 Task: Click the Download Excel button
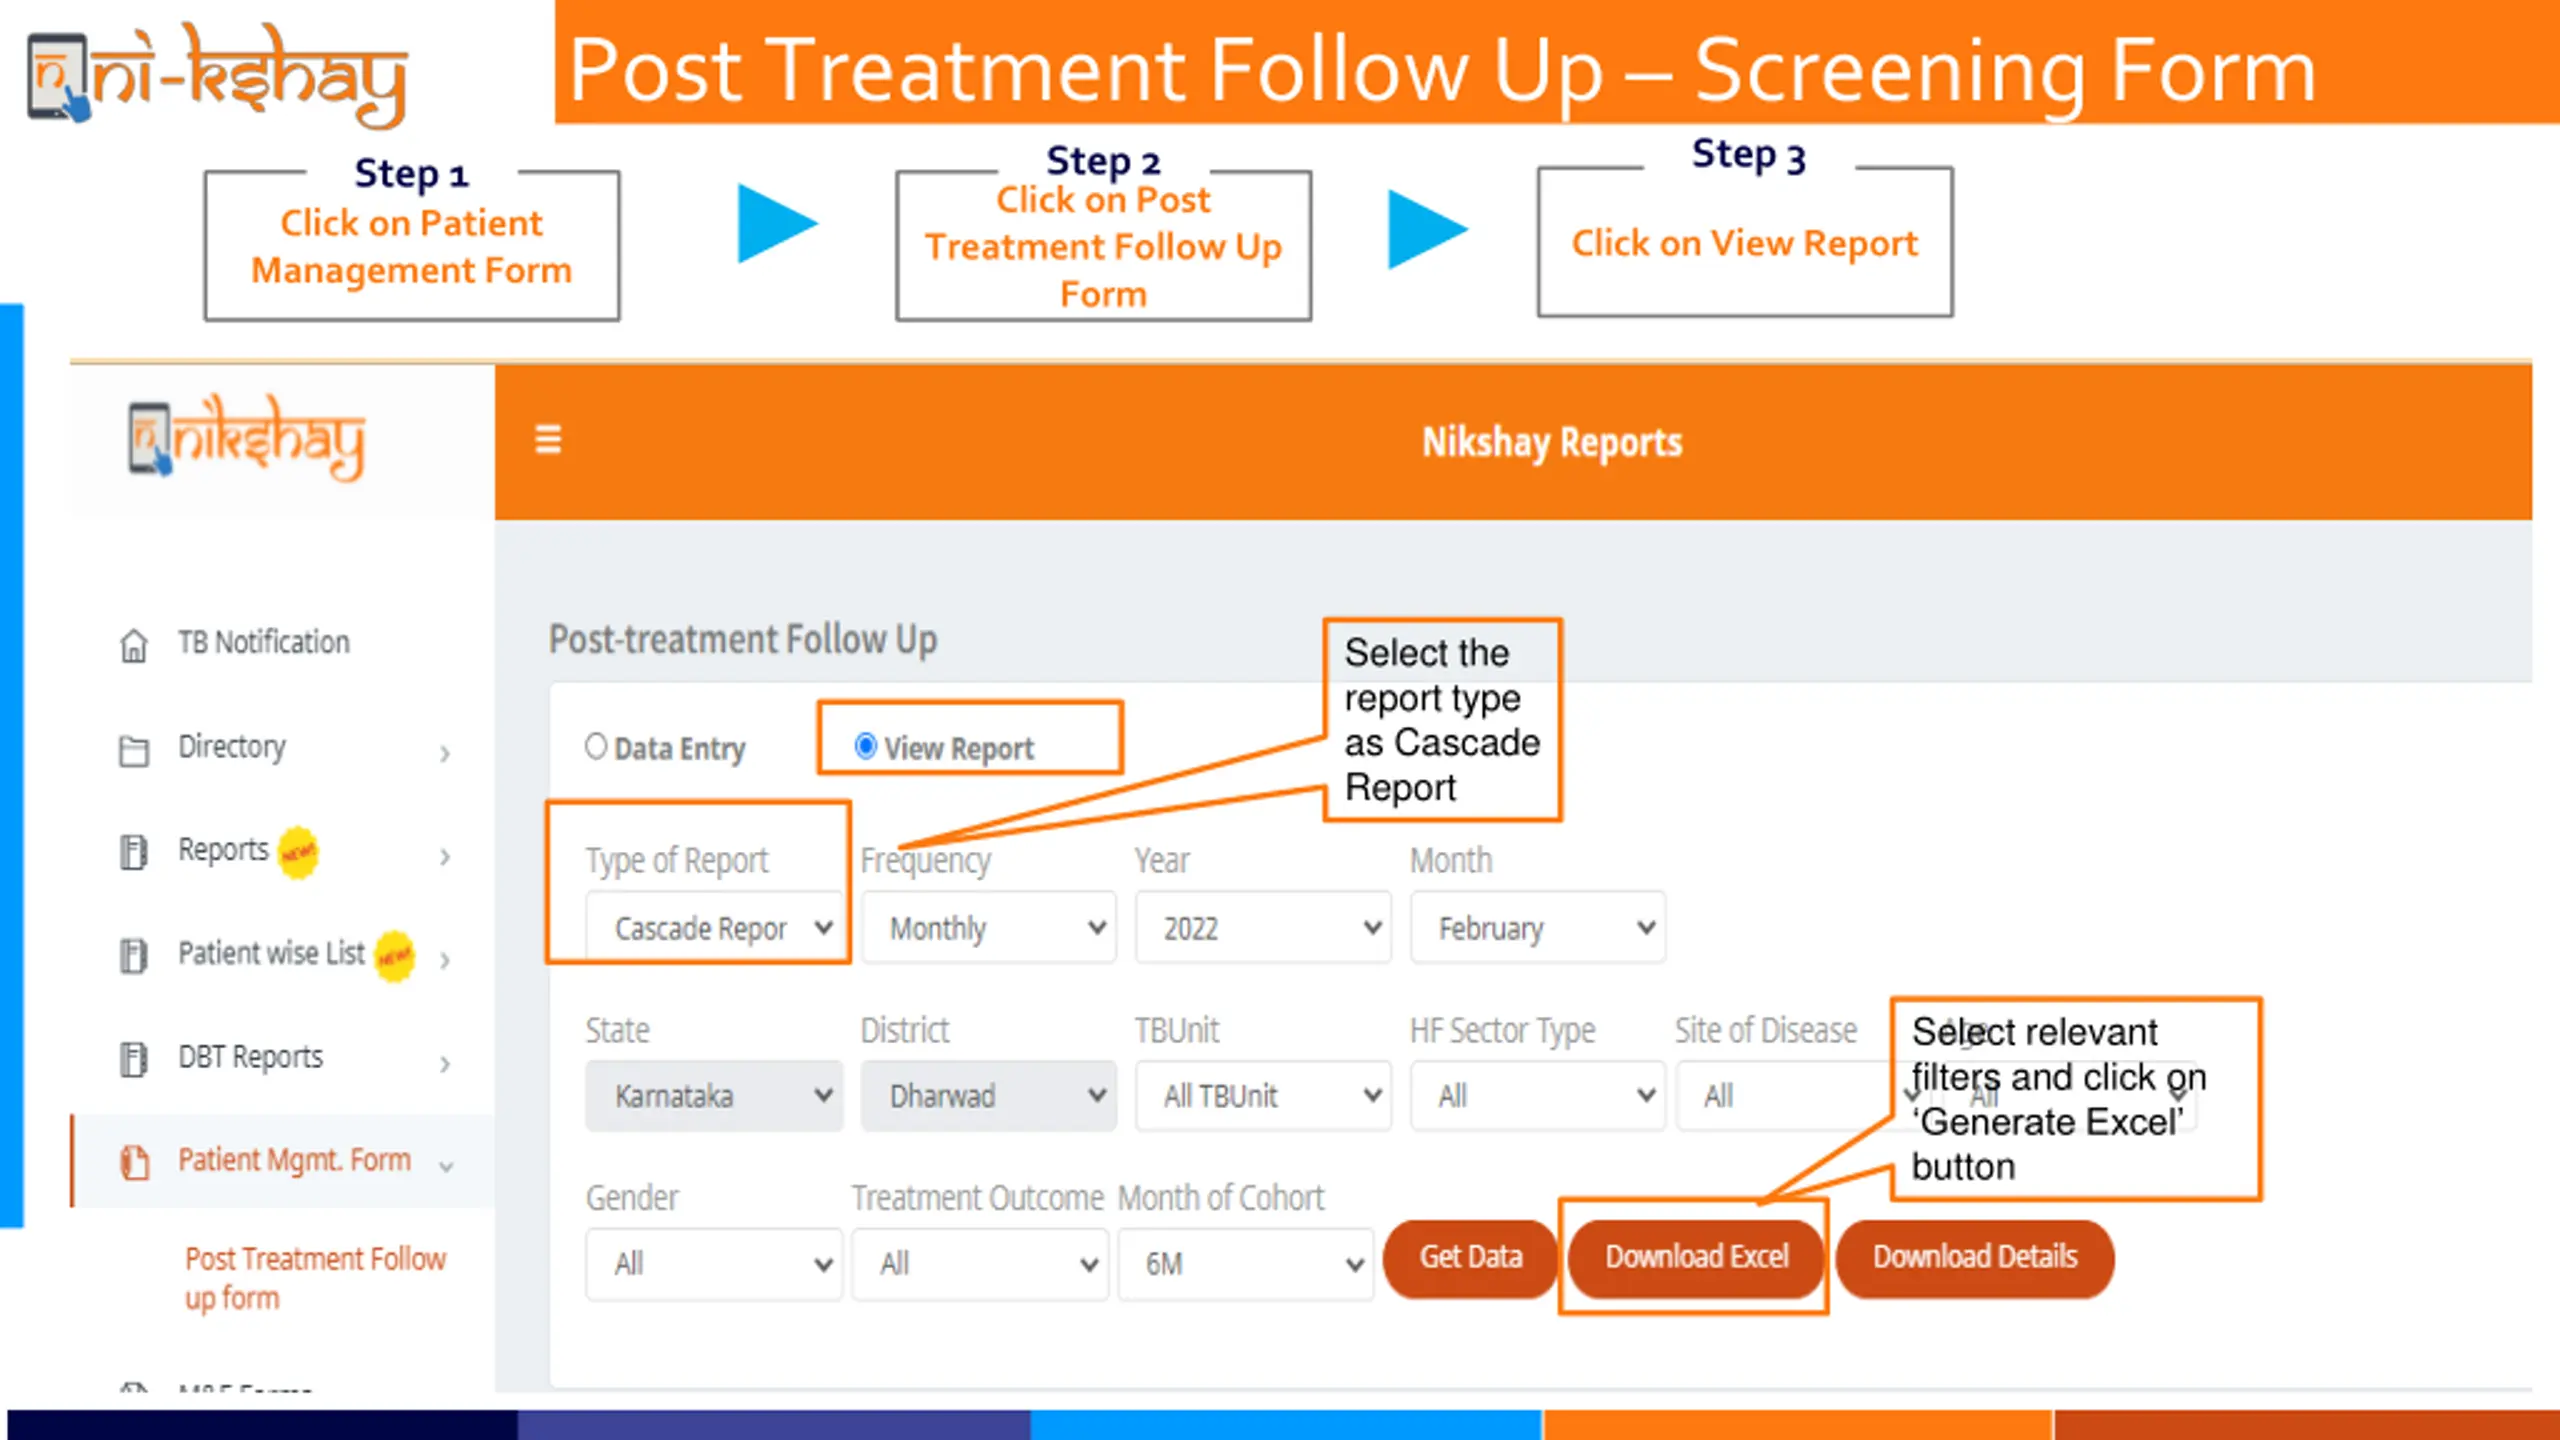[x=1697, y=1257]
